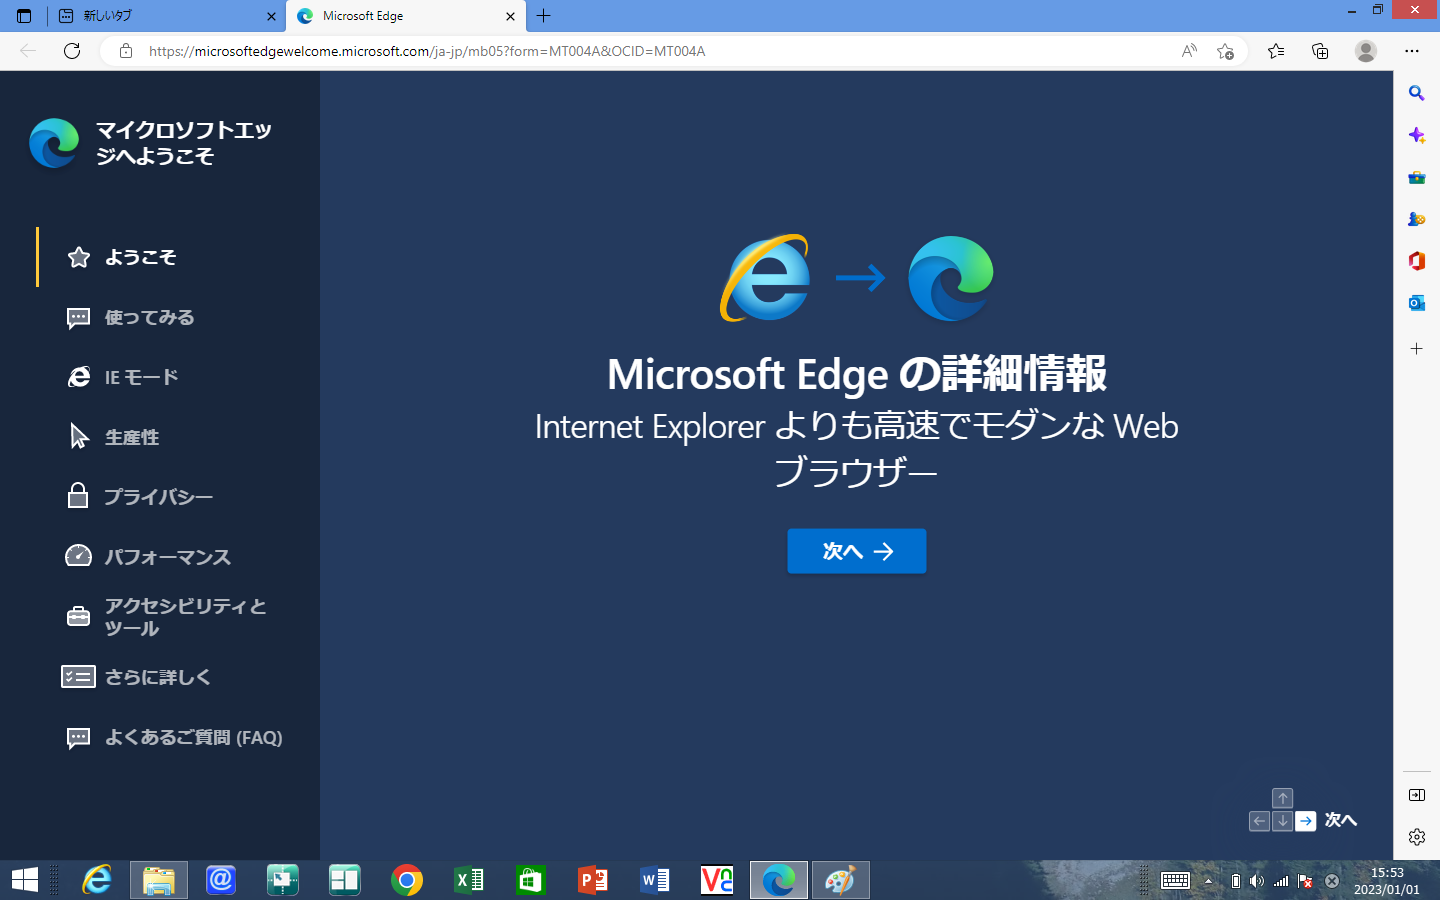Click the right arrow key navigation button
Viewport: 1440px width, 900px height.
1306,821
